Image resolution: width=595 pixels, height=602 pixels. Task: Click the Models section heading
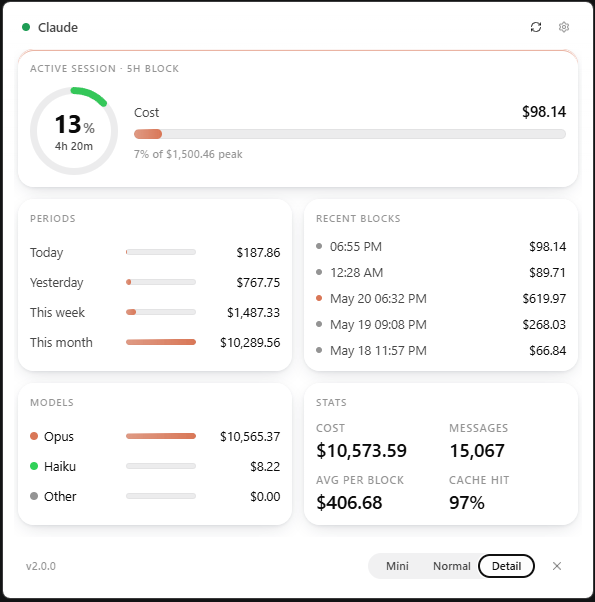tap(52, 402)
